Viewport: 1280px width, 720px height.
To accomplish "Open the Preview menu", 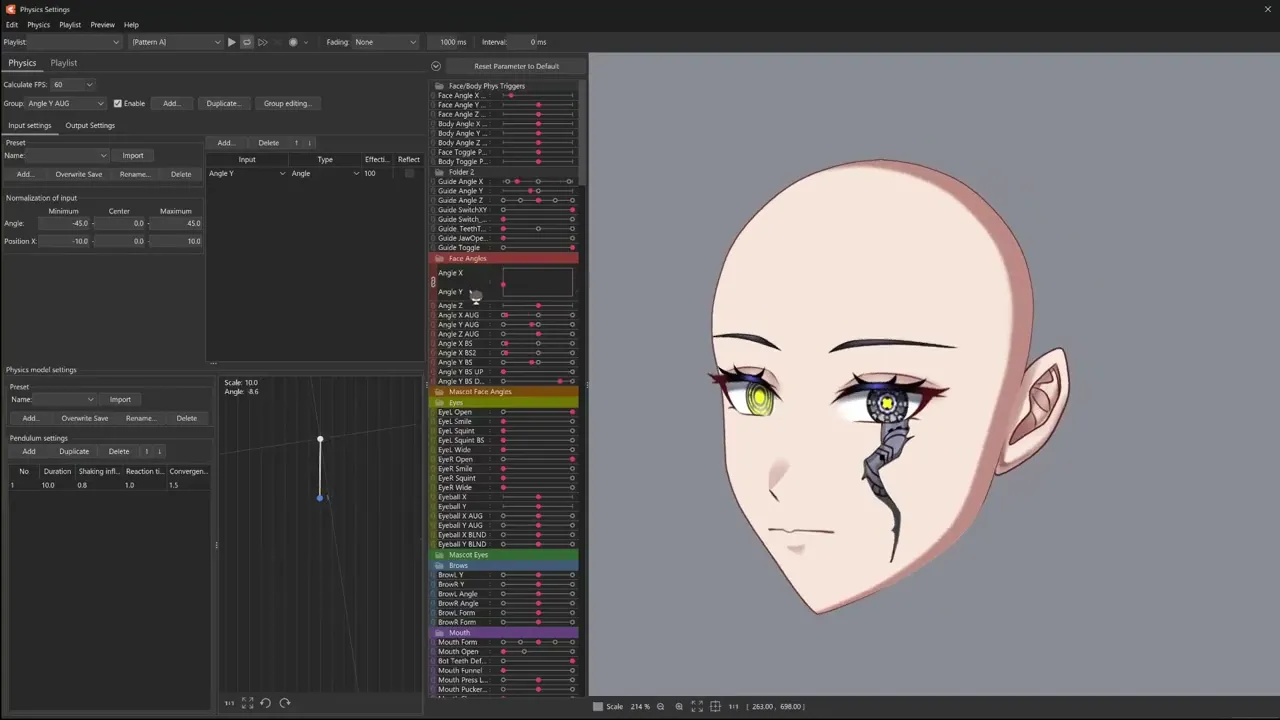I will (102, 24).
